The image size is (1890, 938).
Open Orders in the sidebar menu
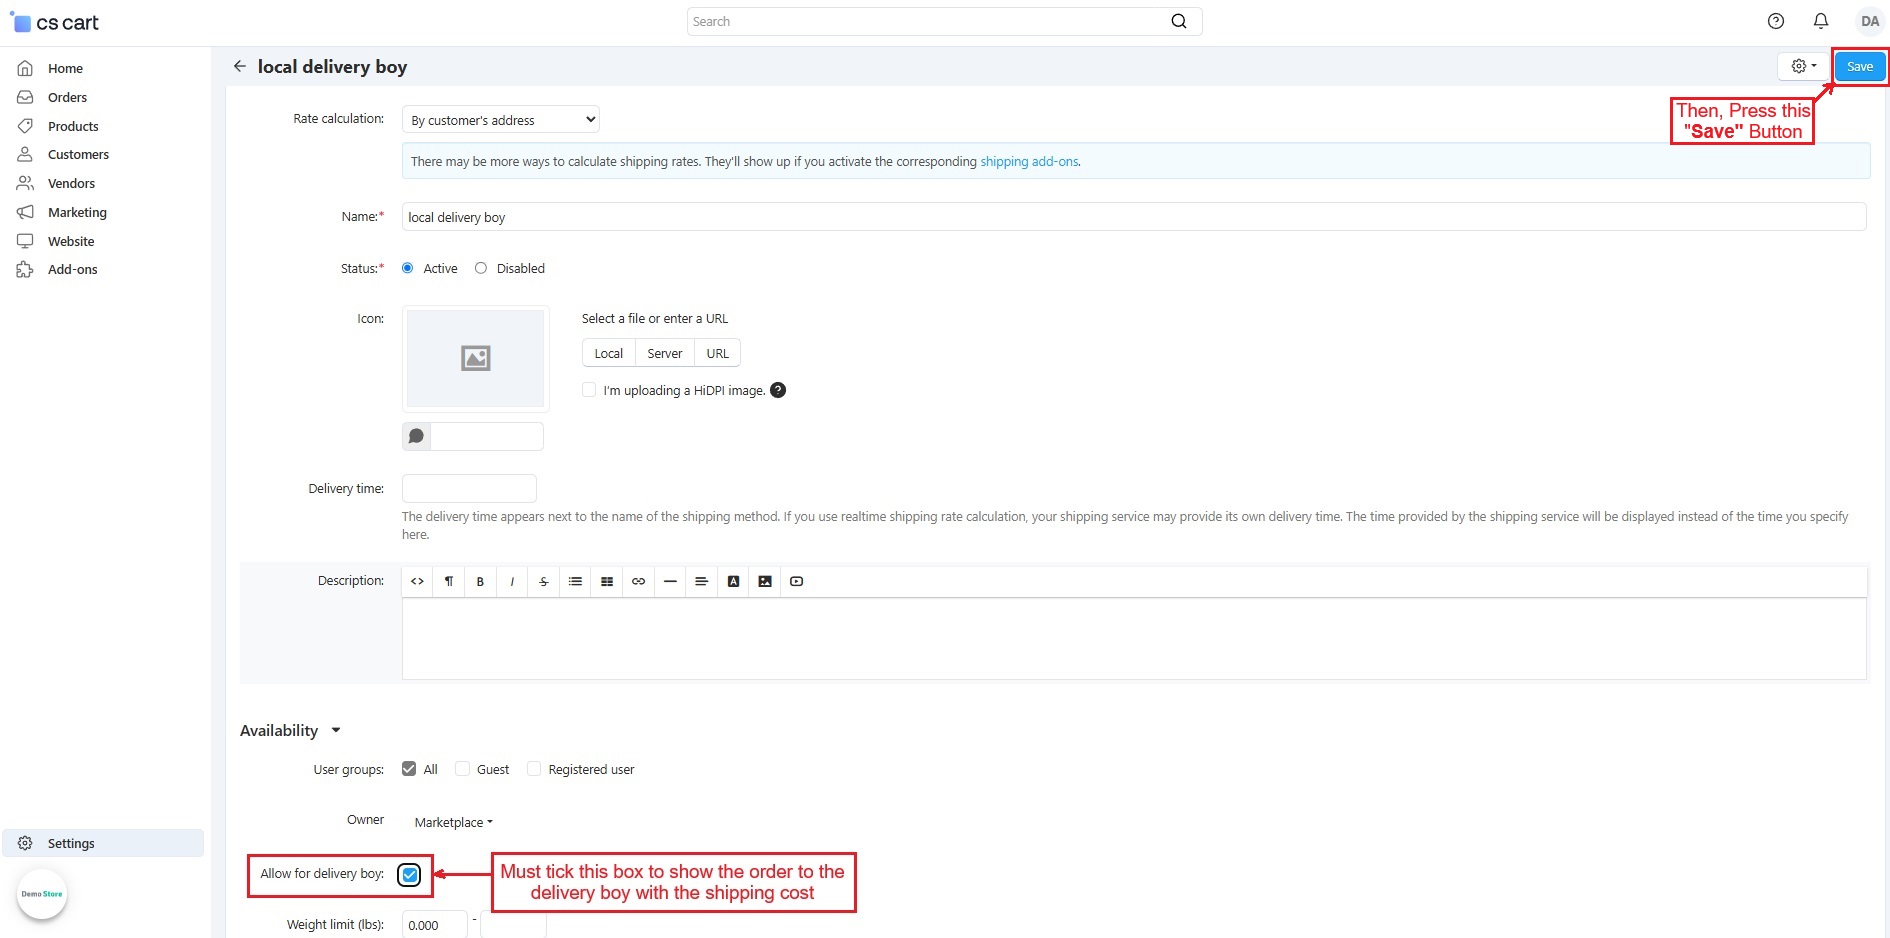coord(67,97)
